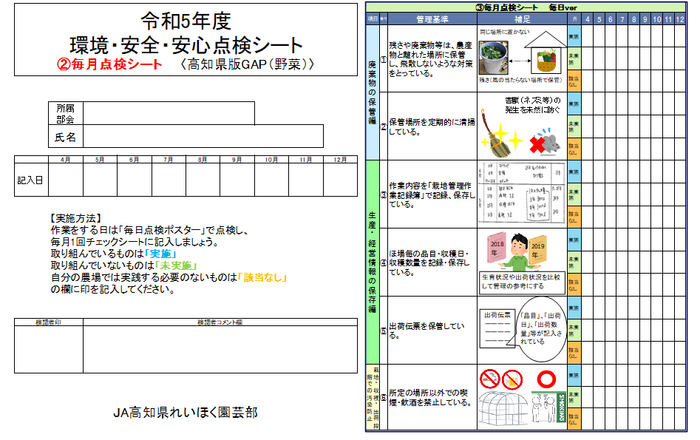Click the 記入日 cell under 8月
This screenshot has width=700, height=440.
[x=203, y=180]
